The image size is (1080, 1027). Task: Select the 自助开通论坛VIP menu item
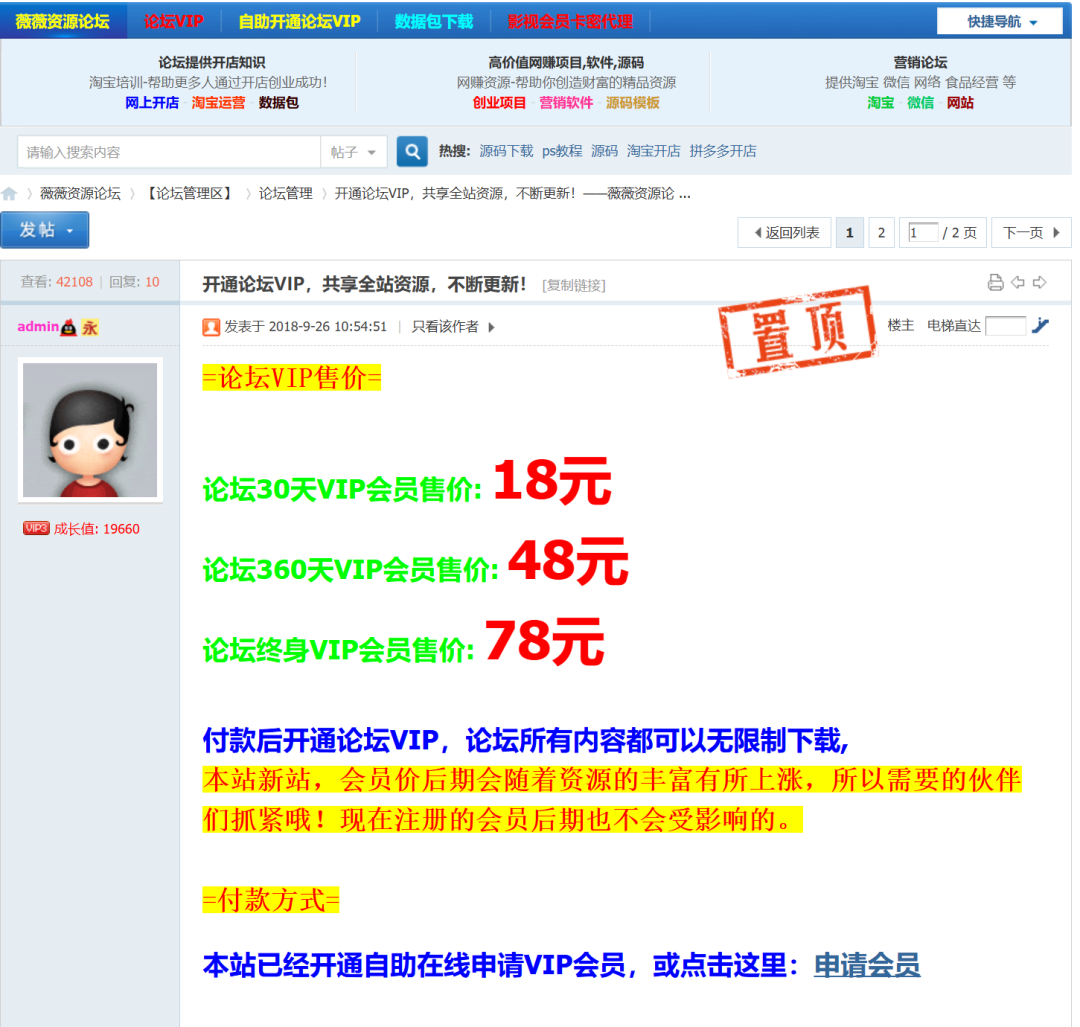pyautogui.click(x=297, y=19)
